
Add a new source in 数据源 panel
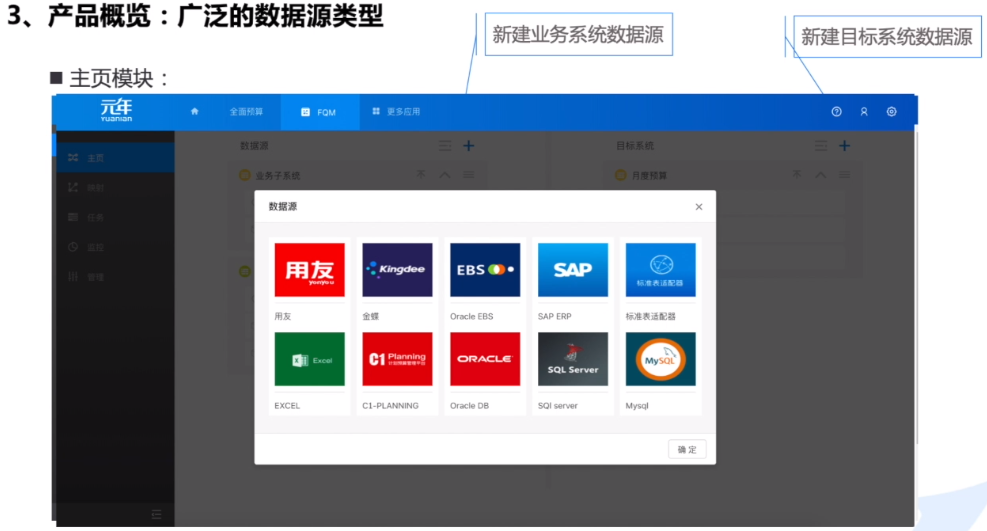(468, 146)
